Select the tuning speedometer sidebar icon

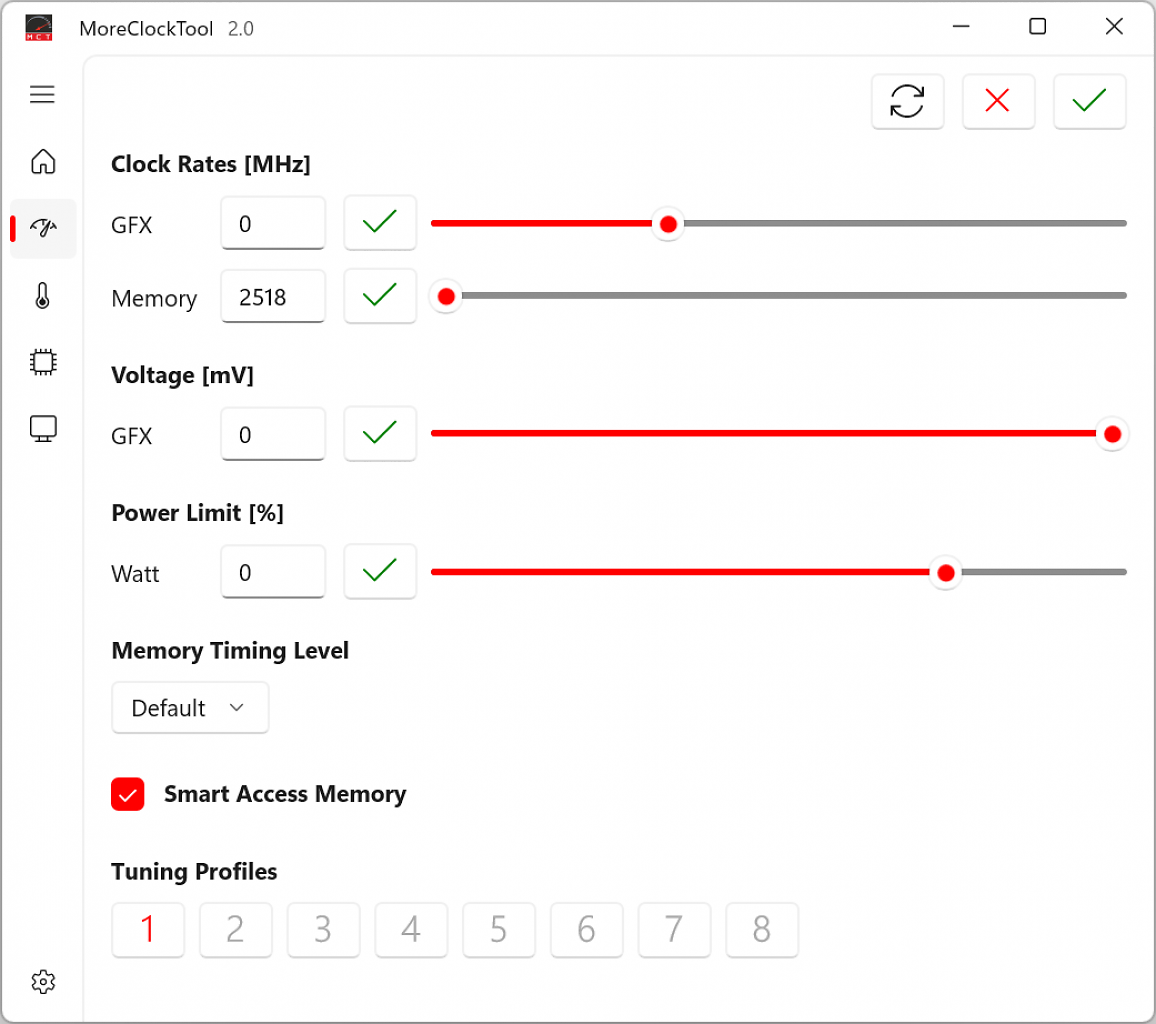click(43, 228)
